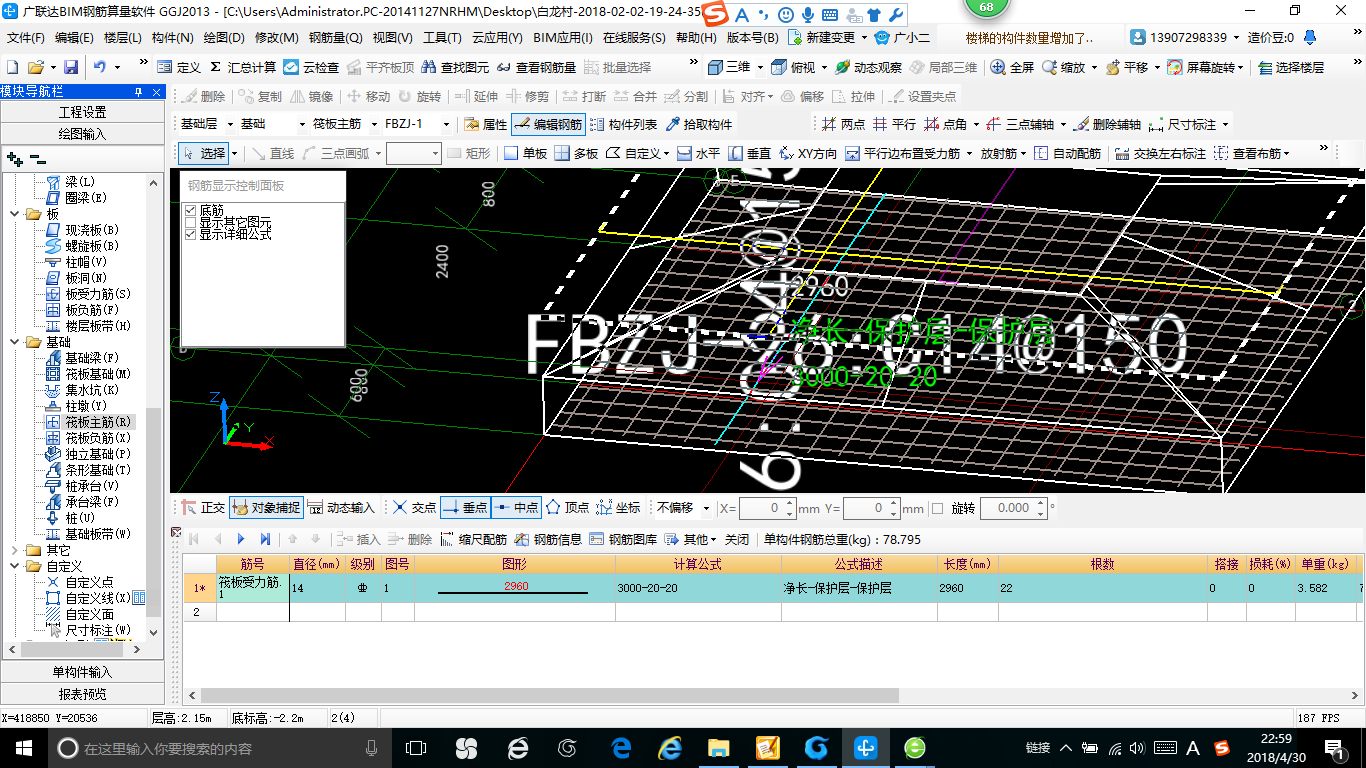Screen dimensions: 1366x768
Task: Click the 单构件输入 button
Action: tap(82, 672)
